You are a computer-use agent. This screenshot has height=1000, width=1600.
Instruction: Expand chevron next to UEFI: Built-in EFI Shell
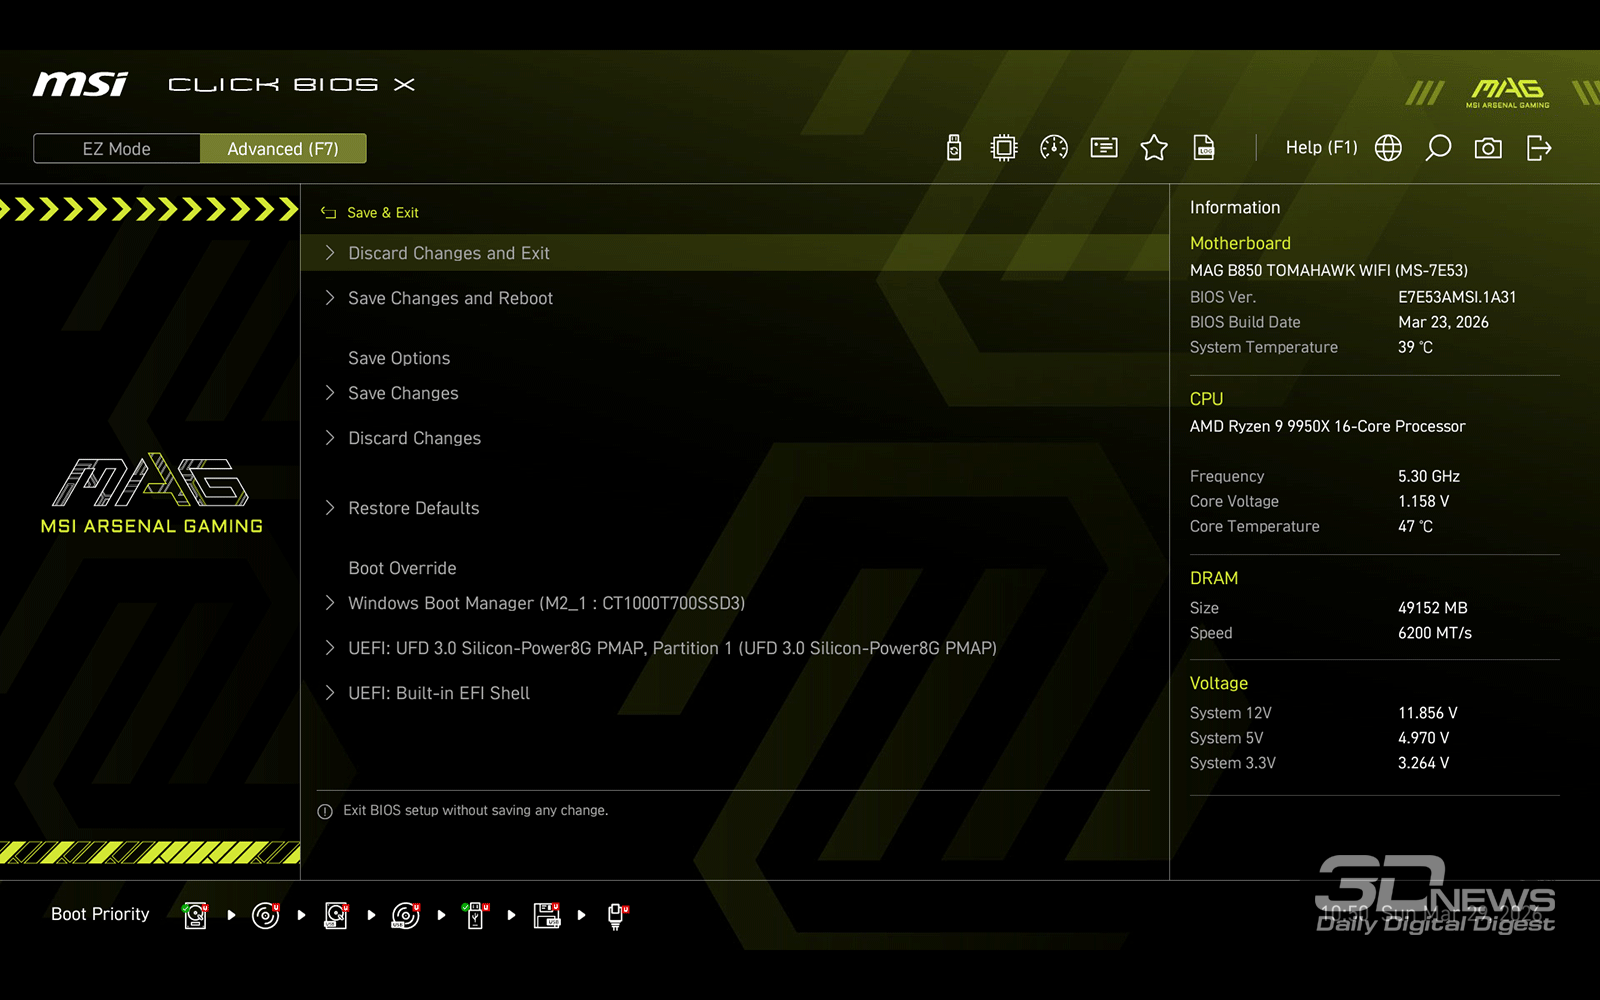point(330,693)
